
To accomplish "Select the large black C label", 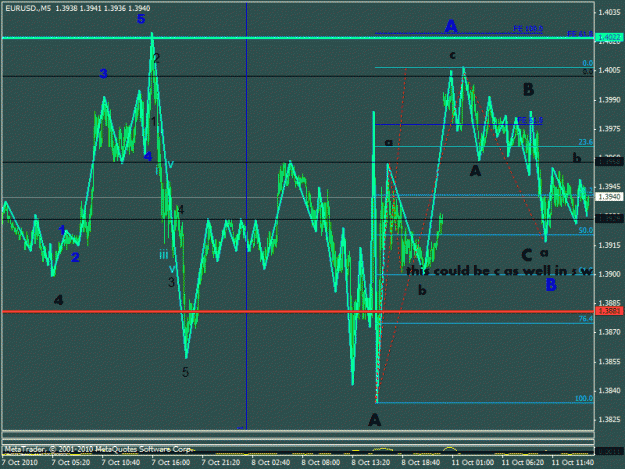I will pyautogui.click(x=527, y=255).
